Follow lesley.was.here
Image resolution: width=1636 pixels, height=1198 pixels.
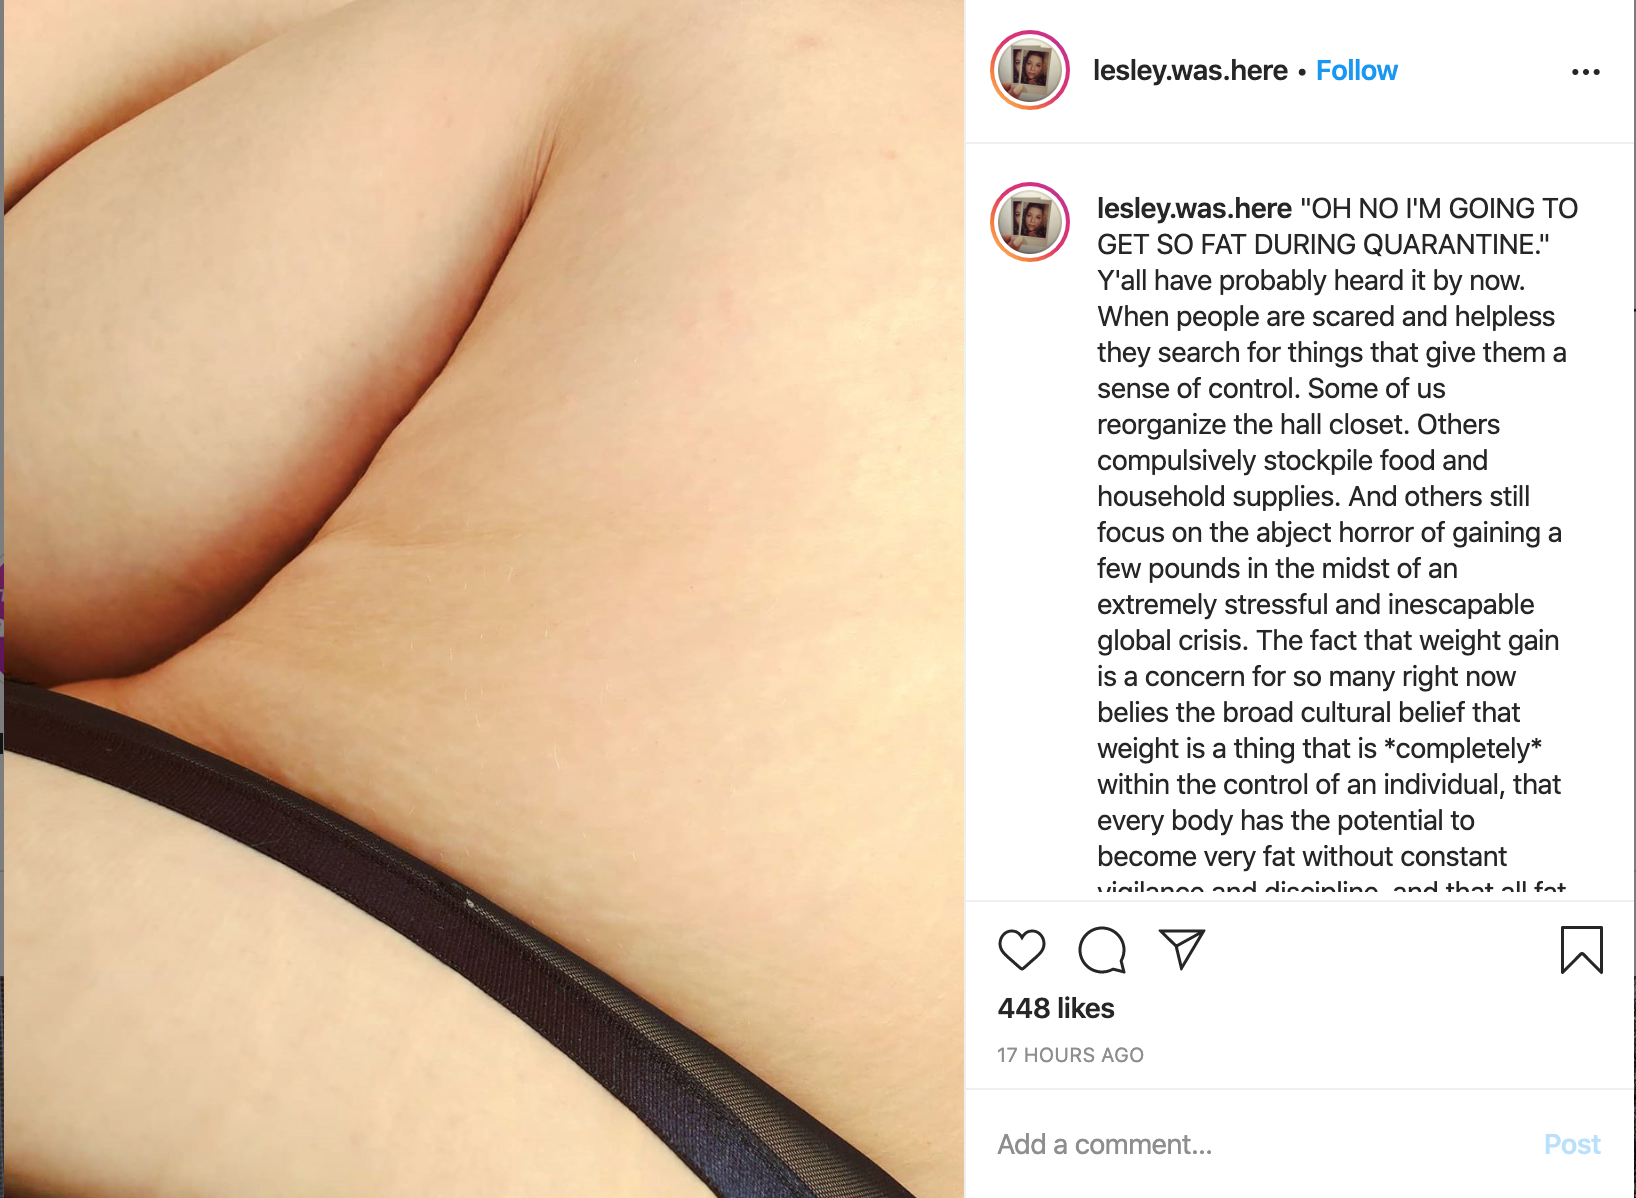(x=1356, y=71)
